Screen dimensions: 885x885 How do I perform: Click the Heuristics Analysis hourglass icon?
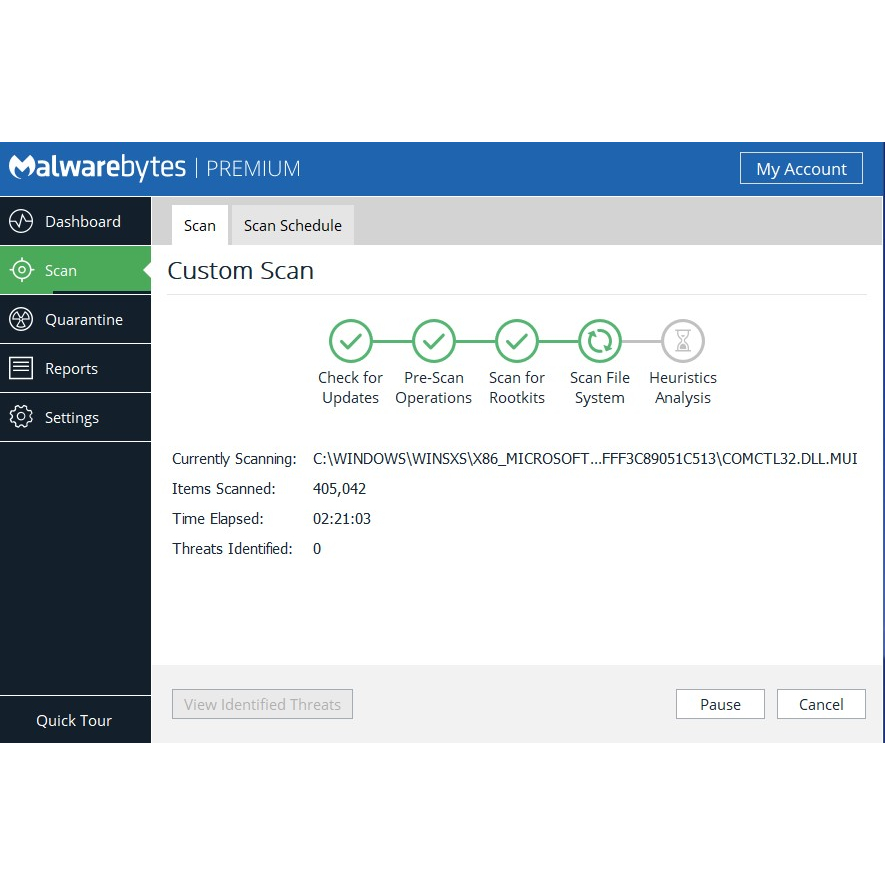click(x=683, y=341)
